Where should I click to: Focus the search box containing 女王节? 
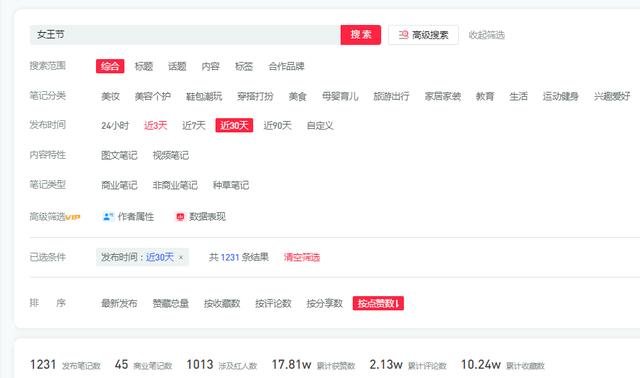(x=185, y=35)
